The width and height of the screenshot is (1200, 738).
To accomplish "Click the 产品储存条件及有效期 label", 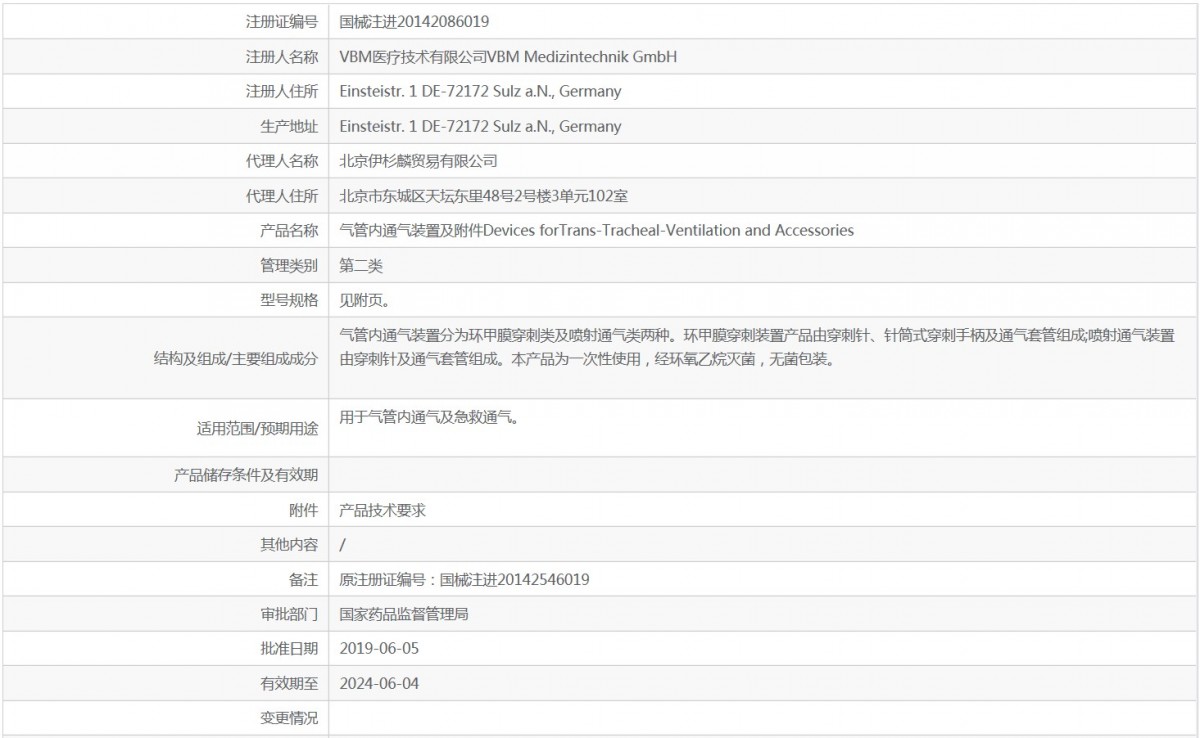I will pyautogui.click(x=246, y=475).
